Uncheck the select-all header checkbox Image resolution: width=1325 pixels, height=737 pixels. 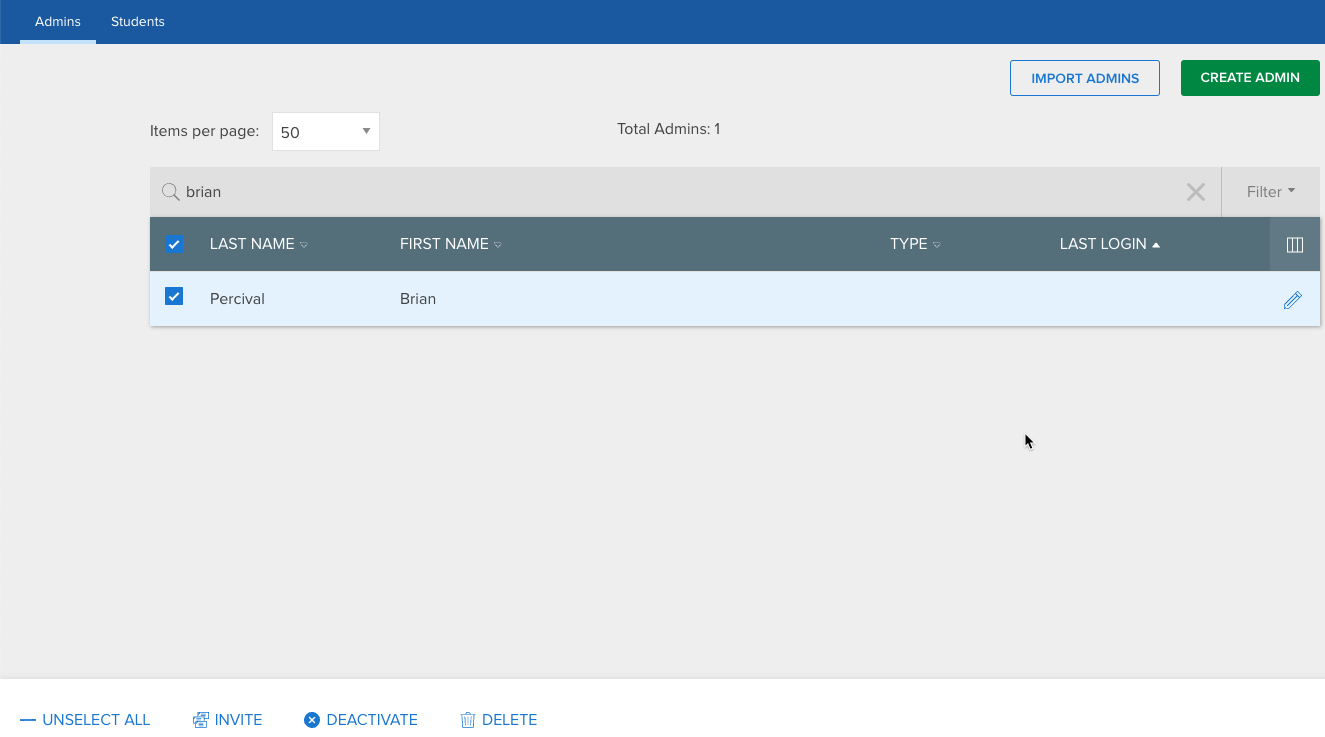[174, 244]
